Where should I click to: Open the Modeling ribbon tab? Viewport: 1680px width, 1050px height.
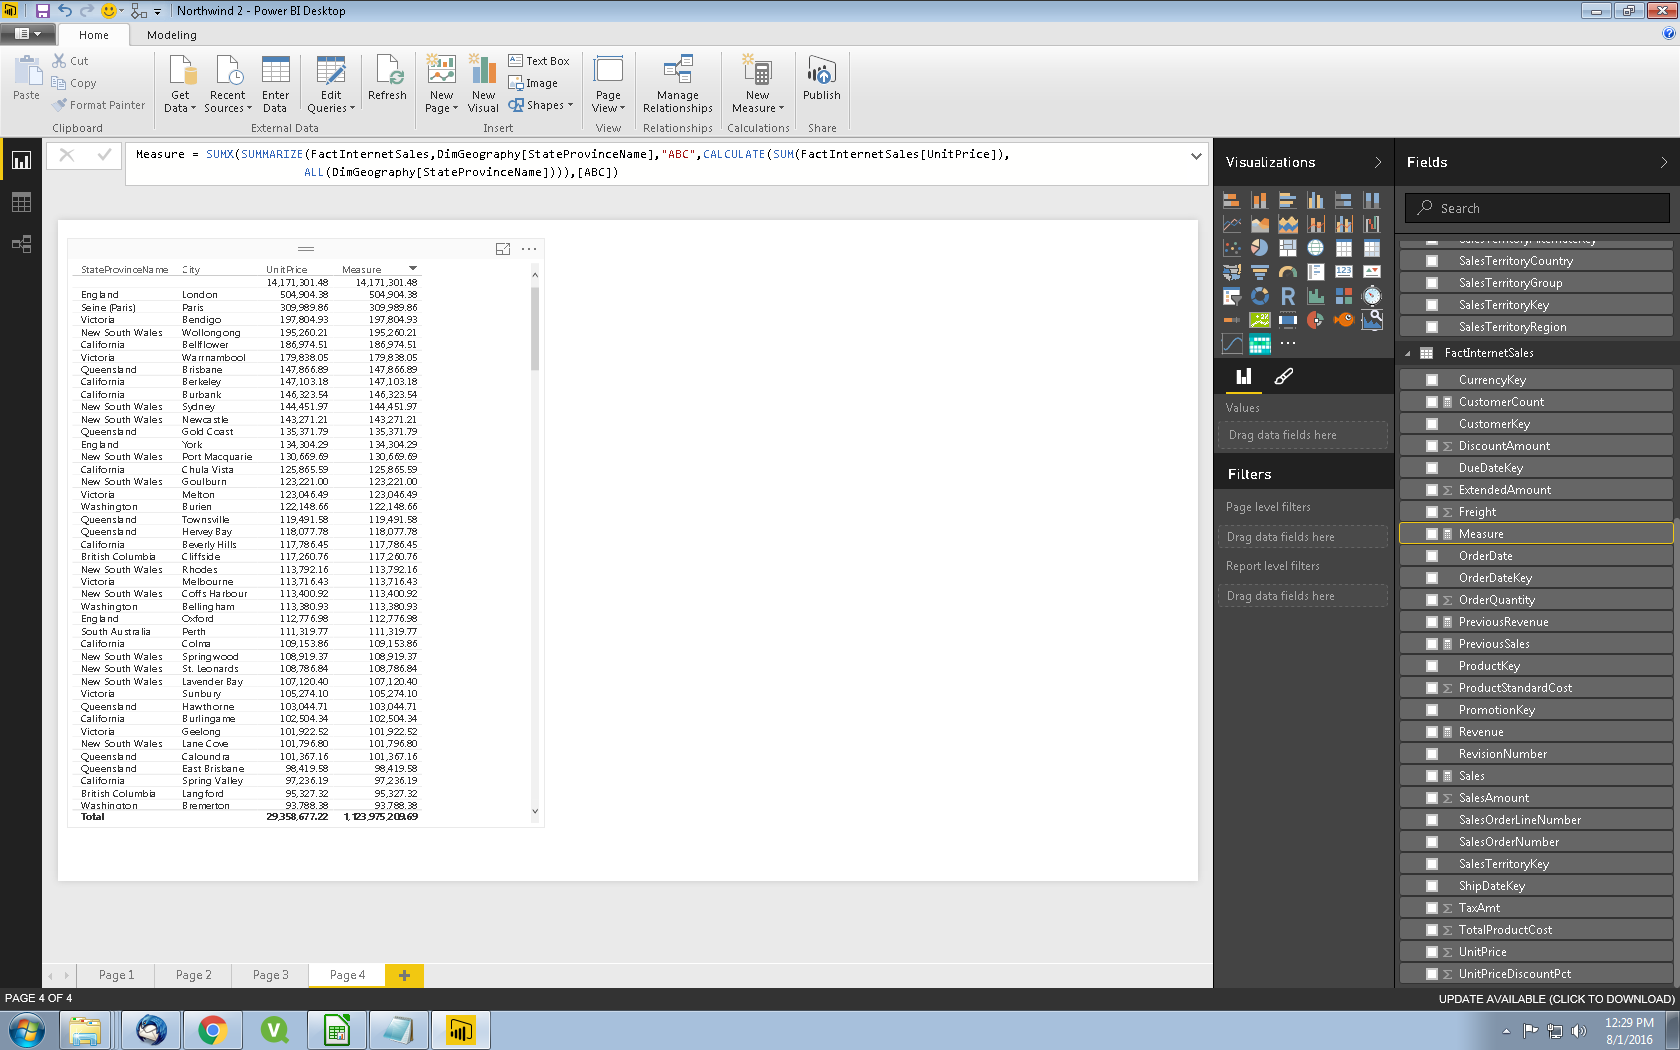pyautogui.click(x=172, y=35)
